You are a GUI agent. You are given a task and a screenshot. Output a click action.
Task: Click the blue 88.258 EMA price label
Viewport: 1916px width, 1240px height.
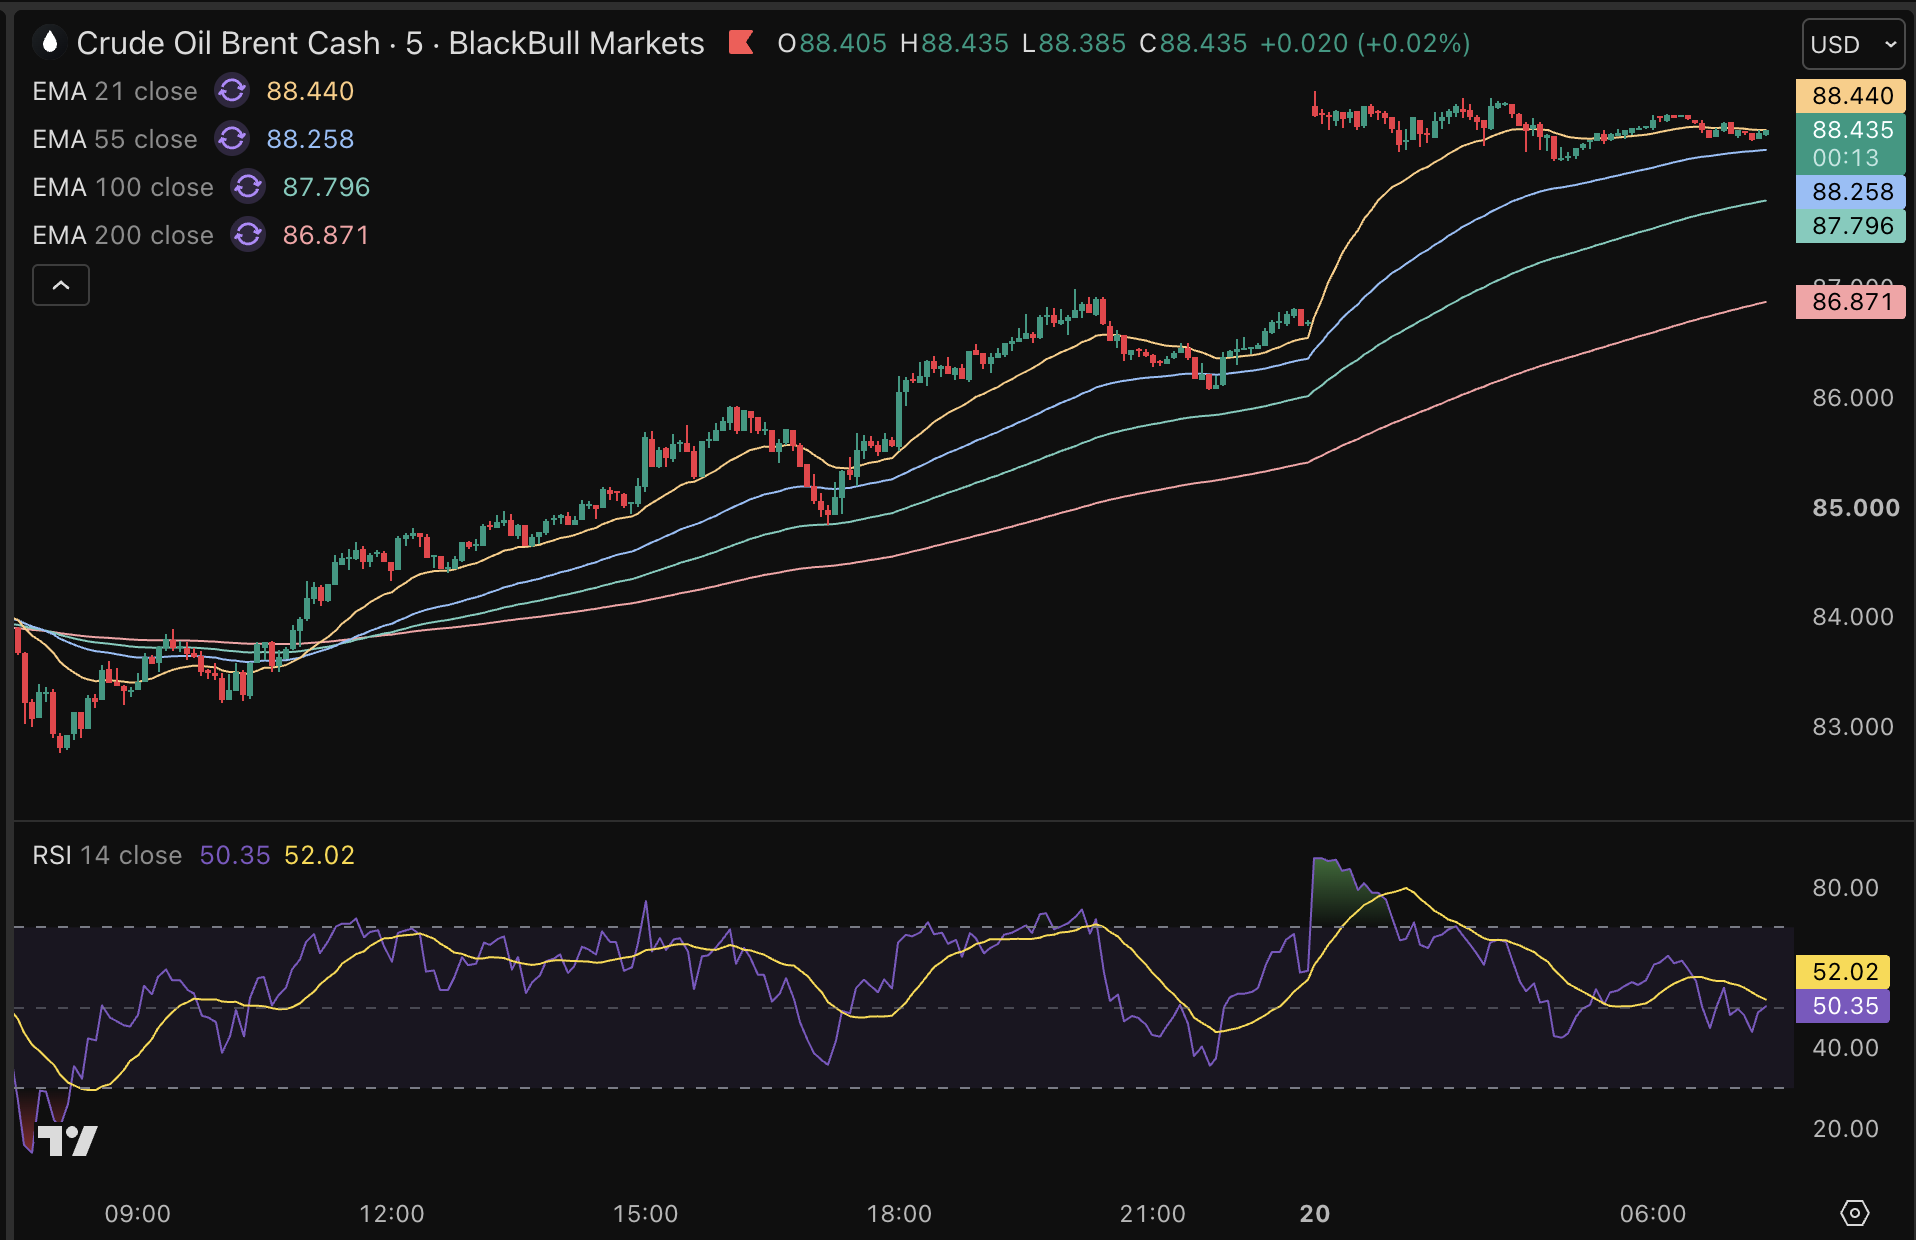(1851, 192)
